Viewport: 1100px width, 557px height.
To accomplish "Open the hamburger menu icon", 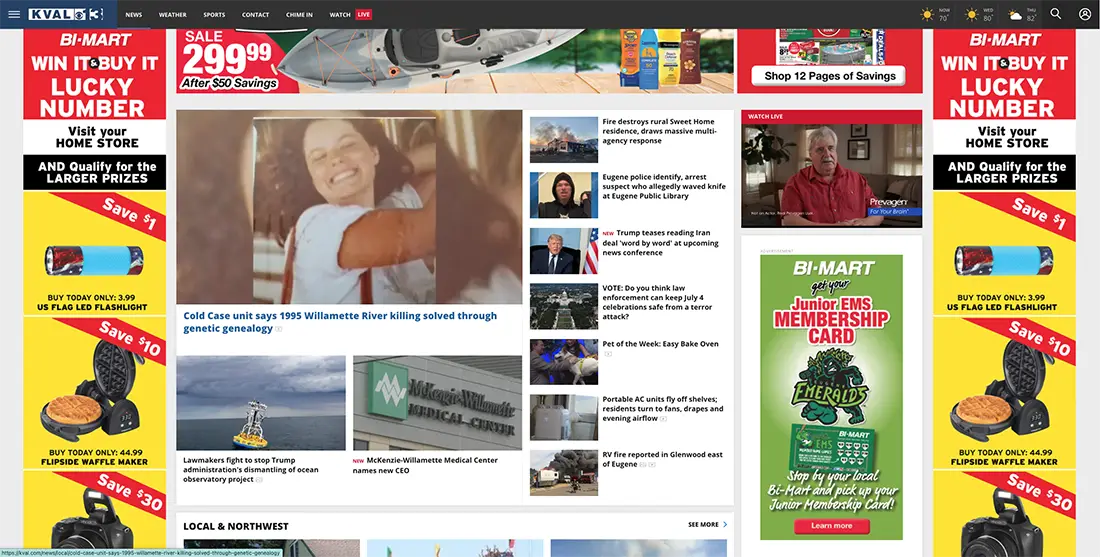I will pyautogui.click(x=14, y=14).
